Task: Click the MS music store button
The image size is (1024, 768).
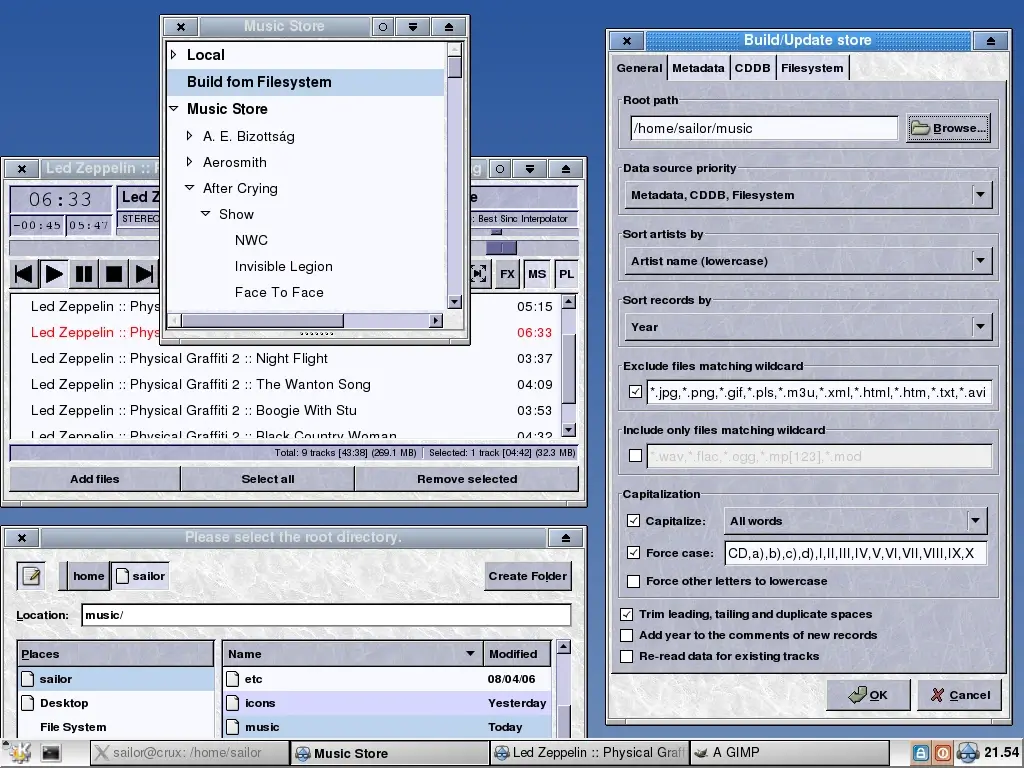Action: coord(537,274)
